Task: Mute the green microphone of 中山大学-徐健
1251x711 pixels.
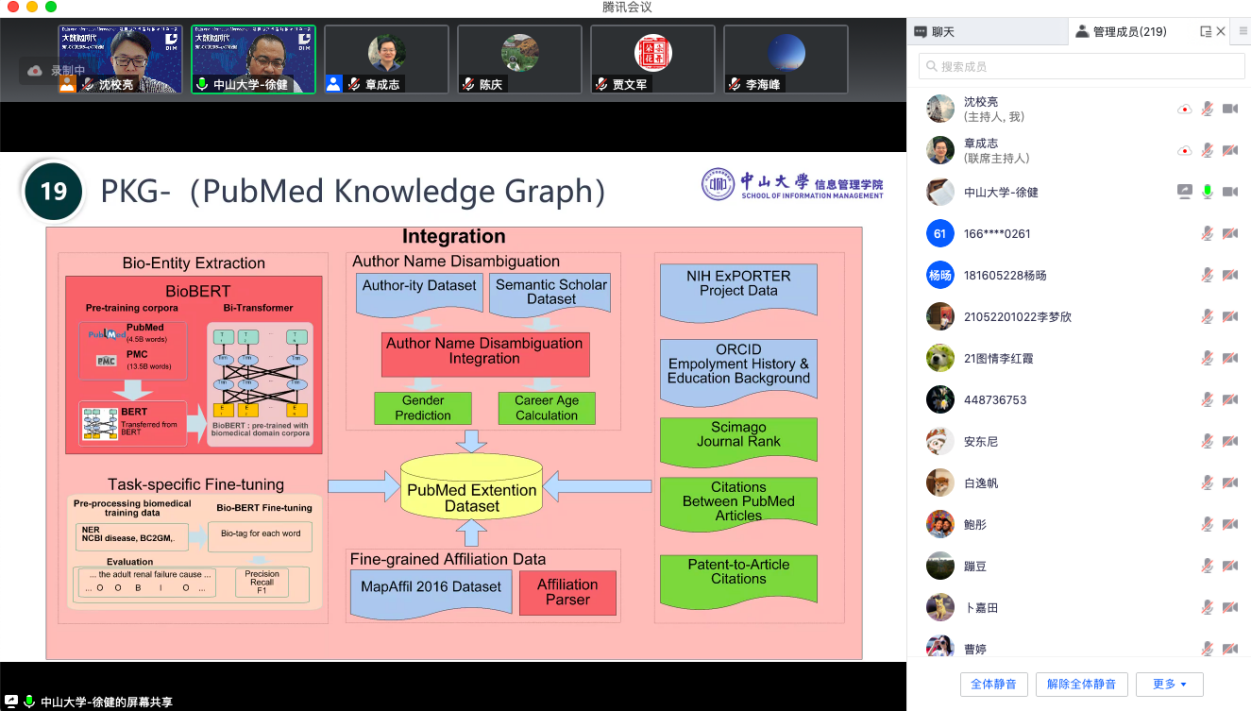Action: pos(1208,192)
